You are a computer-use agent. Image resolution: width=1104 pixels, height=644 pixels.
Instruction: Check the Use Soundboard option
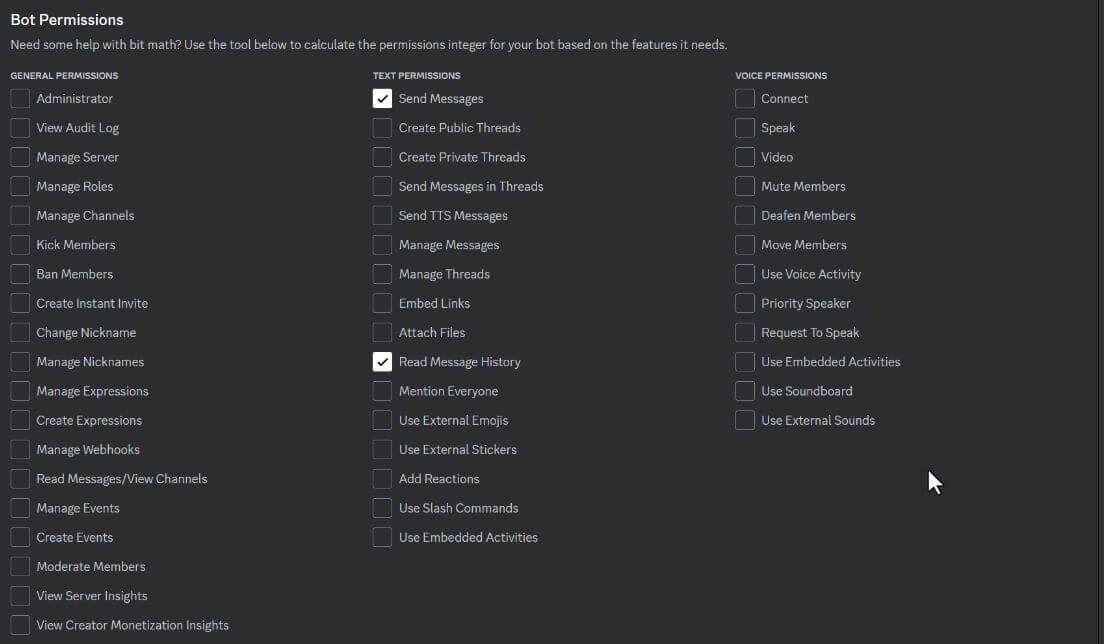point(744,391)
